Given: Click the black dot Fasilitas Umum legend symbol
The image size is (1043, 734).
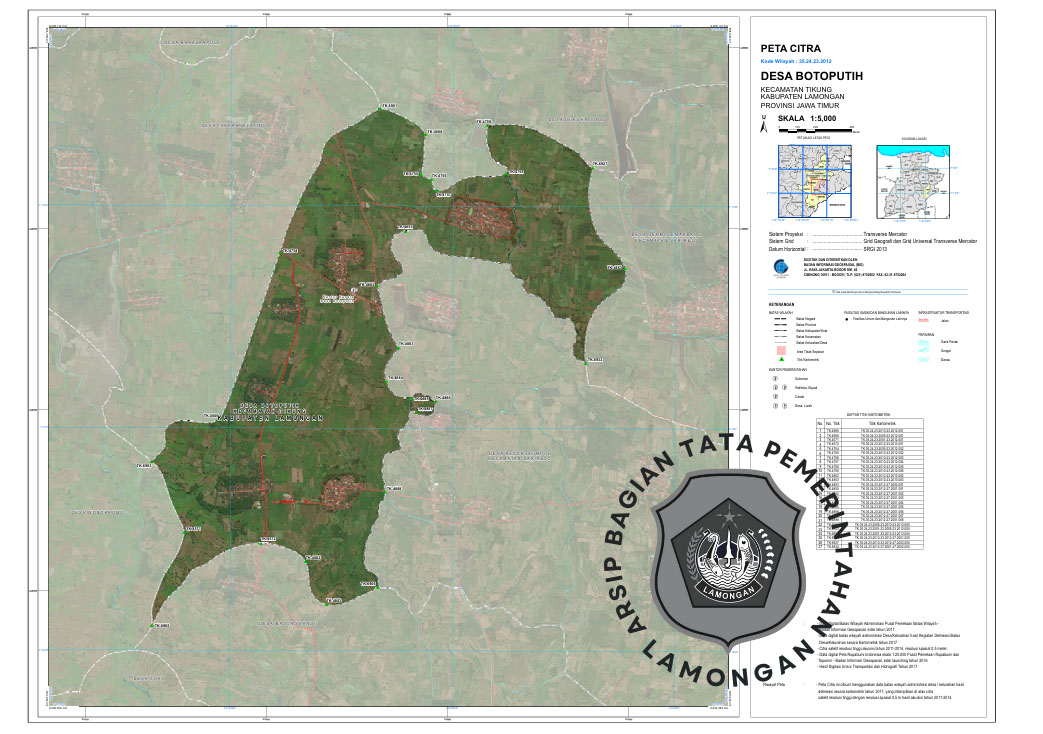Looking at the screenshot, I should coord(848,318).
